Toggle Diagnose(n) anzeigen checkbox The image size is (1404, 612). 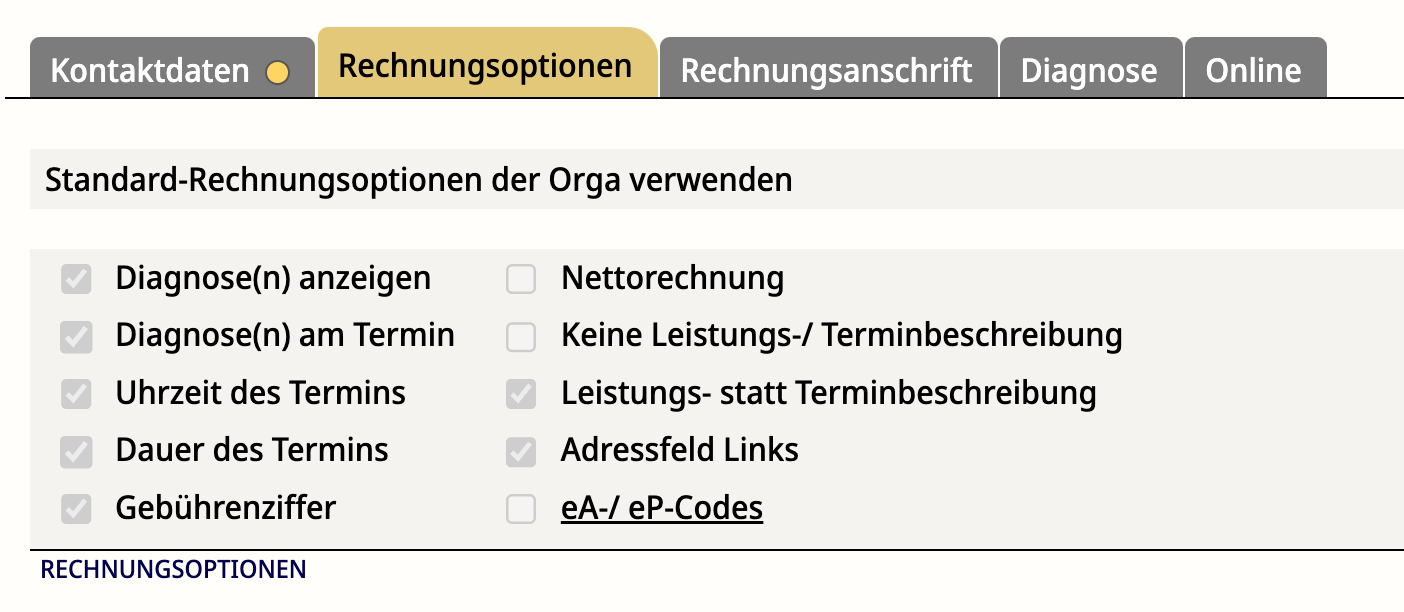click(76, 279)
